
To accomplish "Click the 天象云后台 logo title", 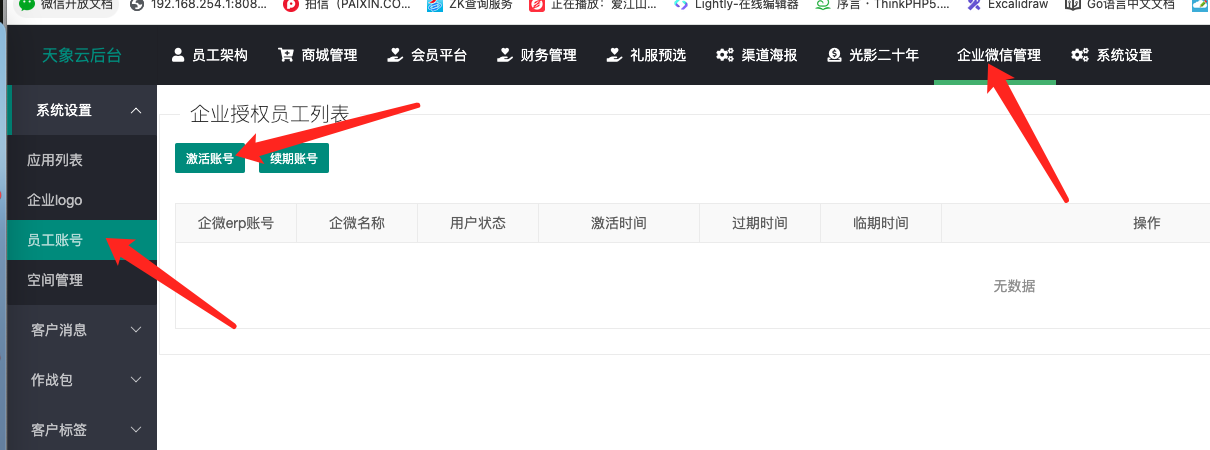I will coord(82,55).
